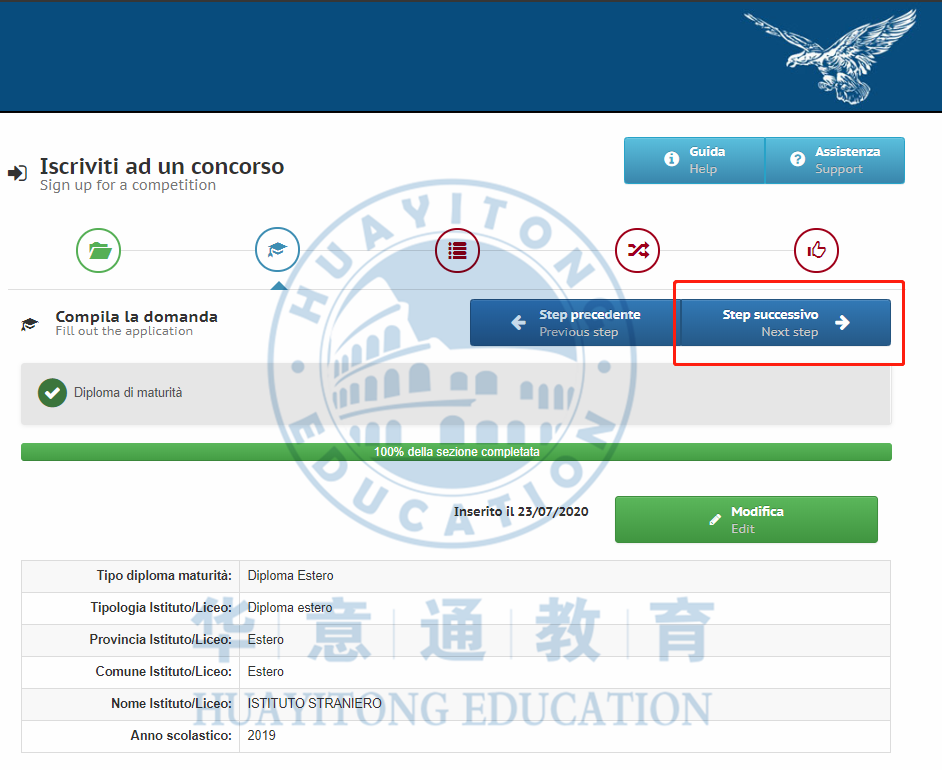Click the 100% della sezione completata progress bar
The height and width of the screenshot is (770, 942).
tap(457, 452)
